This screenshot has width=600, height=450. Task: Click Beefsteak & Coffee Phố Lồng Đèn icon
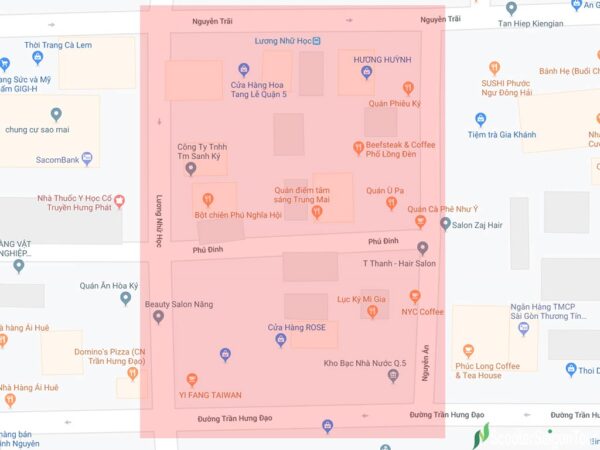358,149
